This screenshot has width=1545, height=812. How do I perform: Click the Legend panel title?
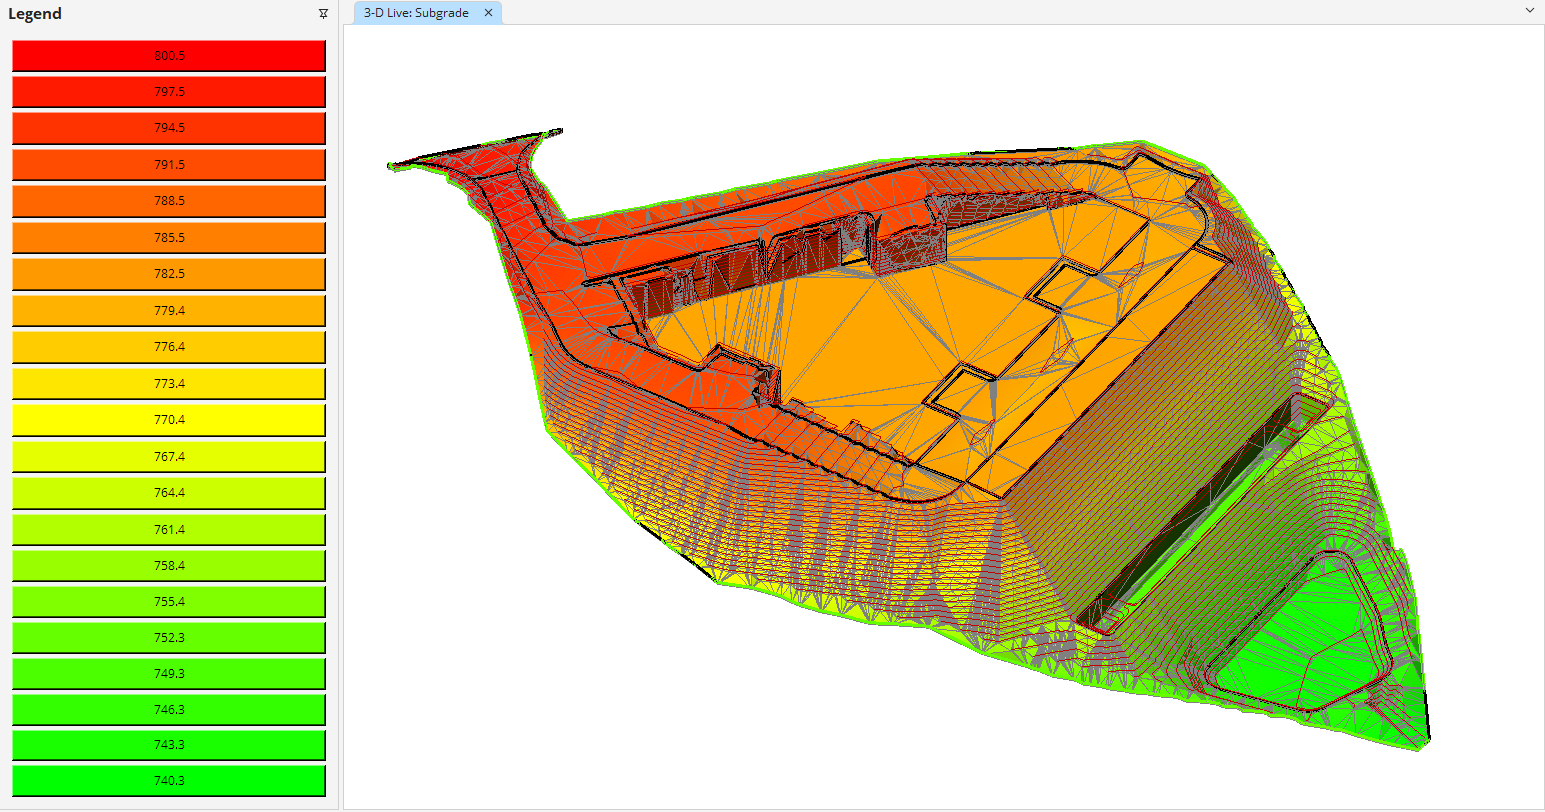click(x=35, y=14)
